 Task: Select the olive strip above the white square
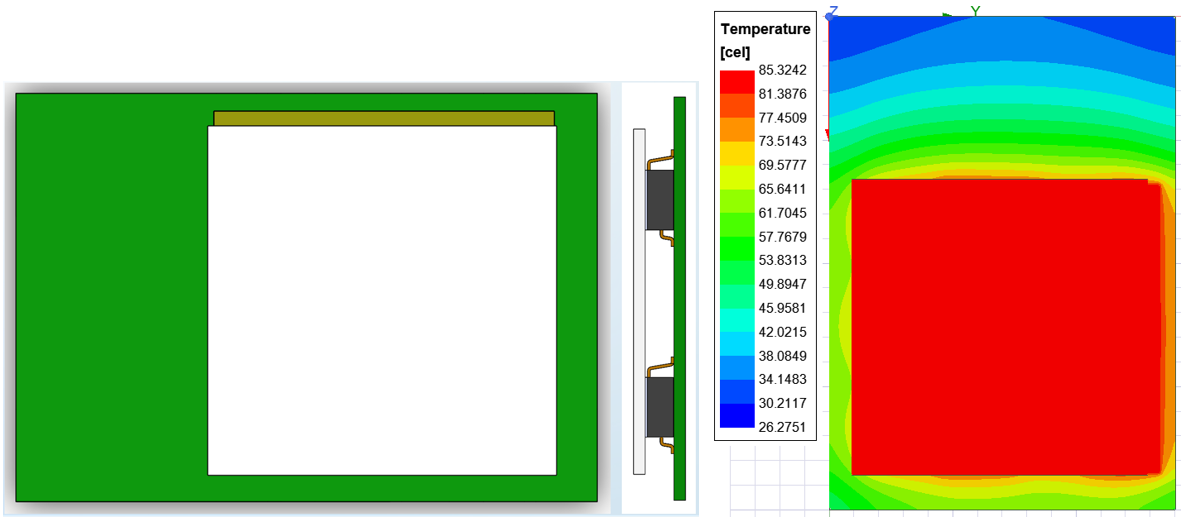pos(383,118)
